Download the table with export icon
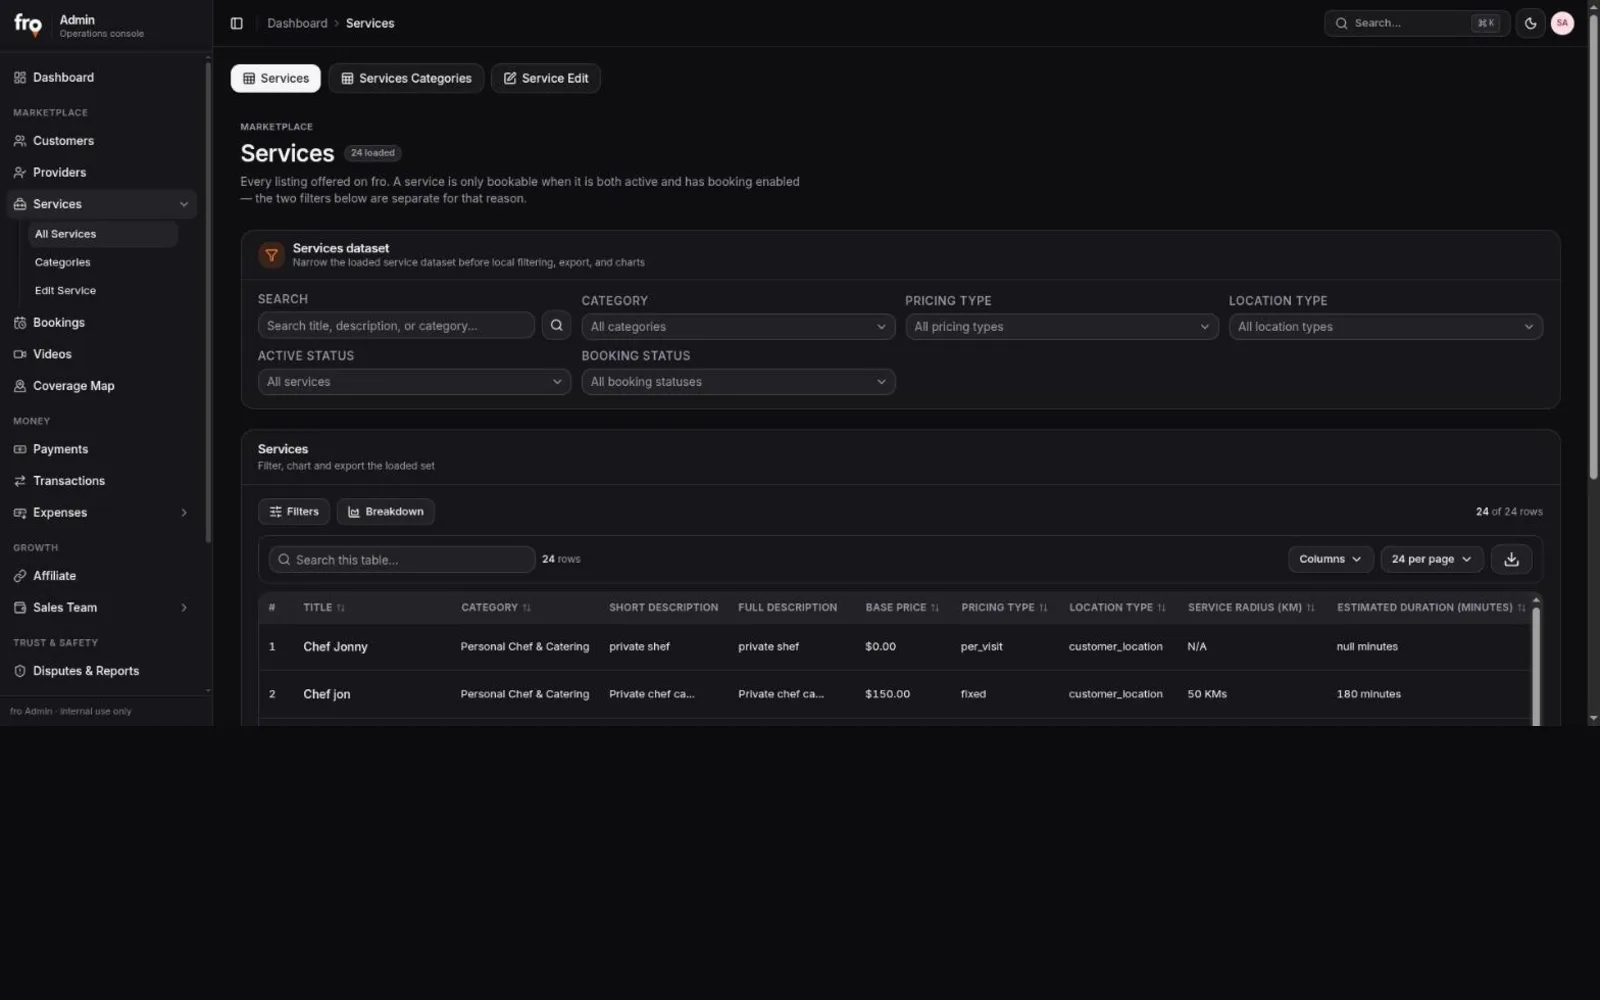 pos(1511,559)
